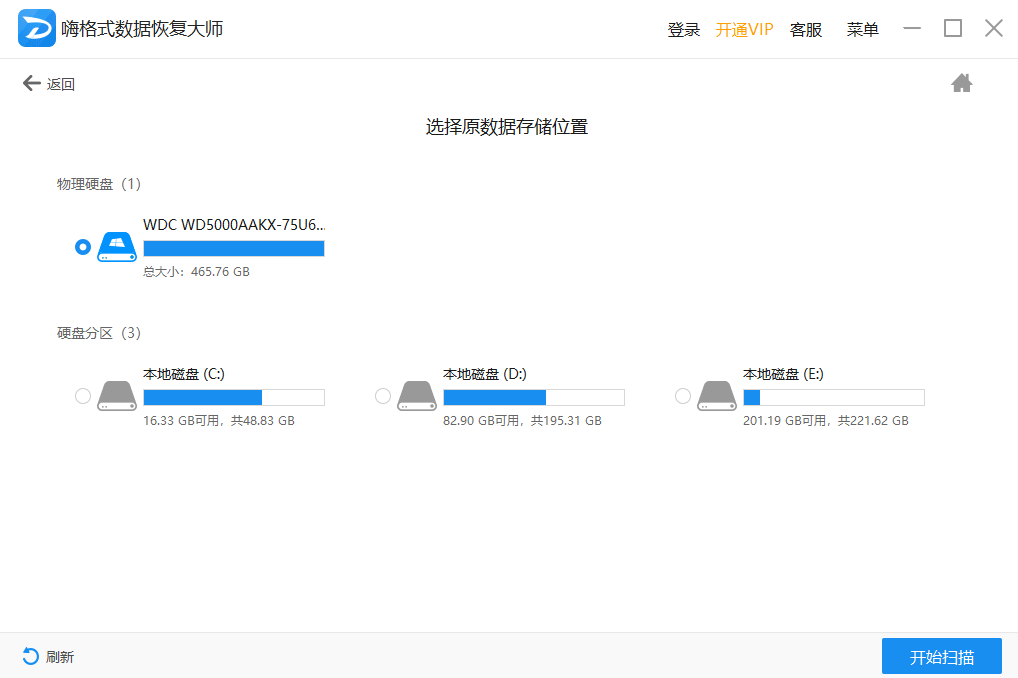The height and width of the screenshot is (678, 1018).
Task: Click the local disk E: drive icon
Action: (716, 396)
